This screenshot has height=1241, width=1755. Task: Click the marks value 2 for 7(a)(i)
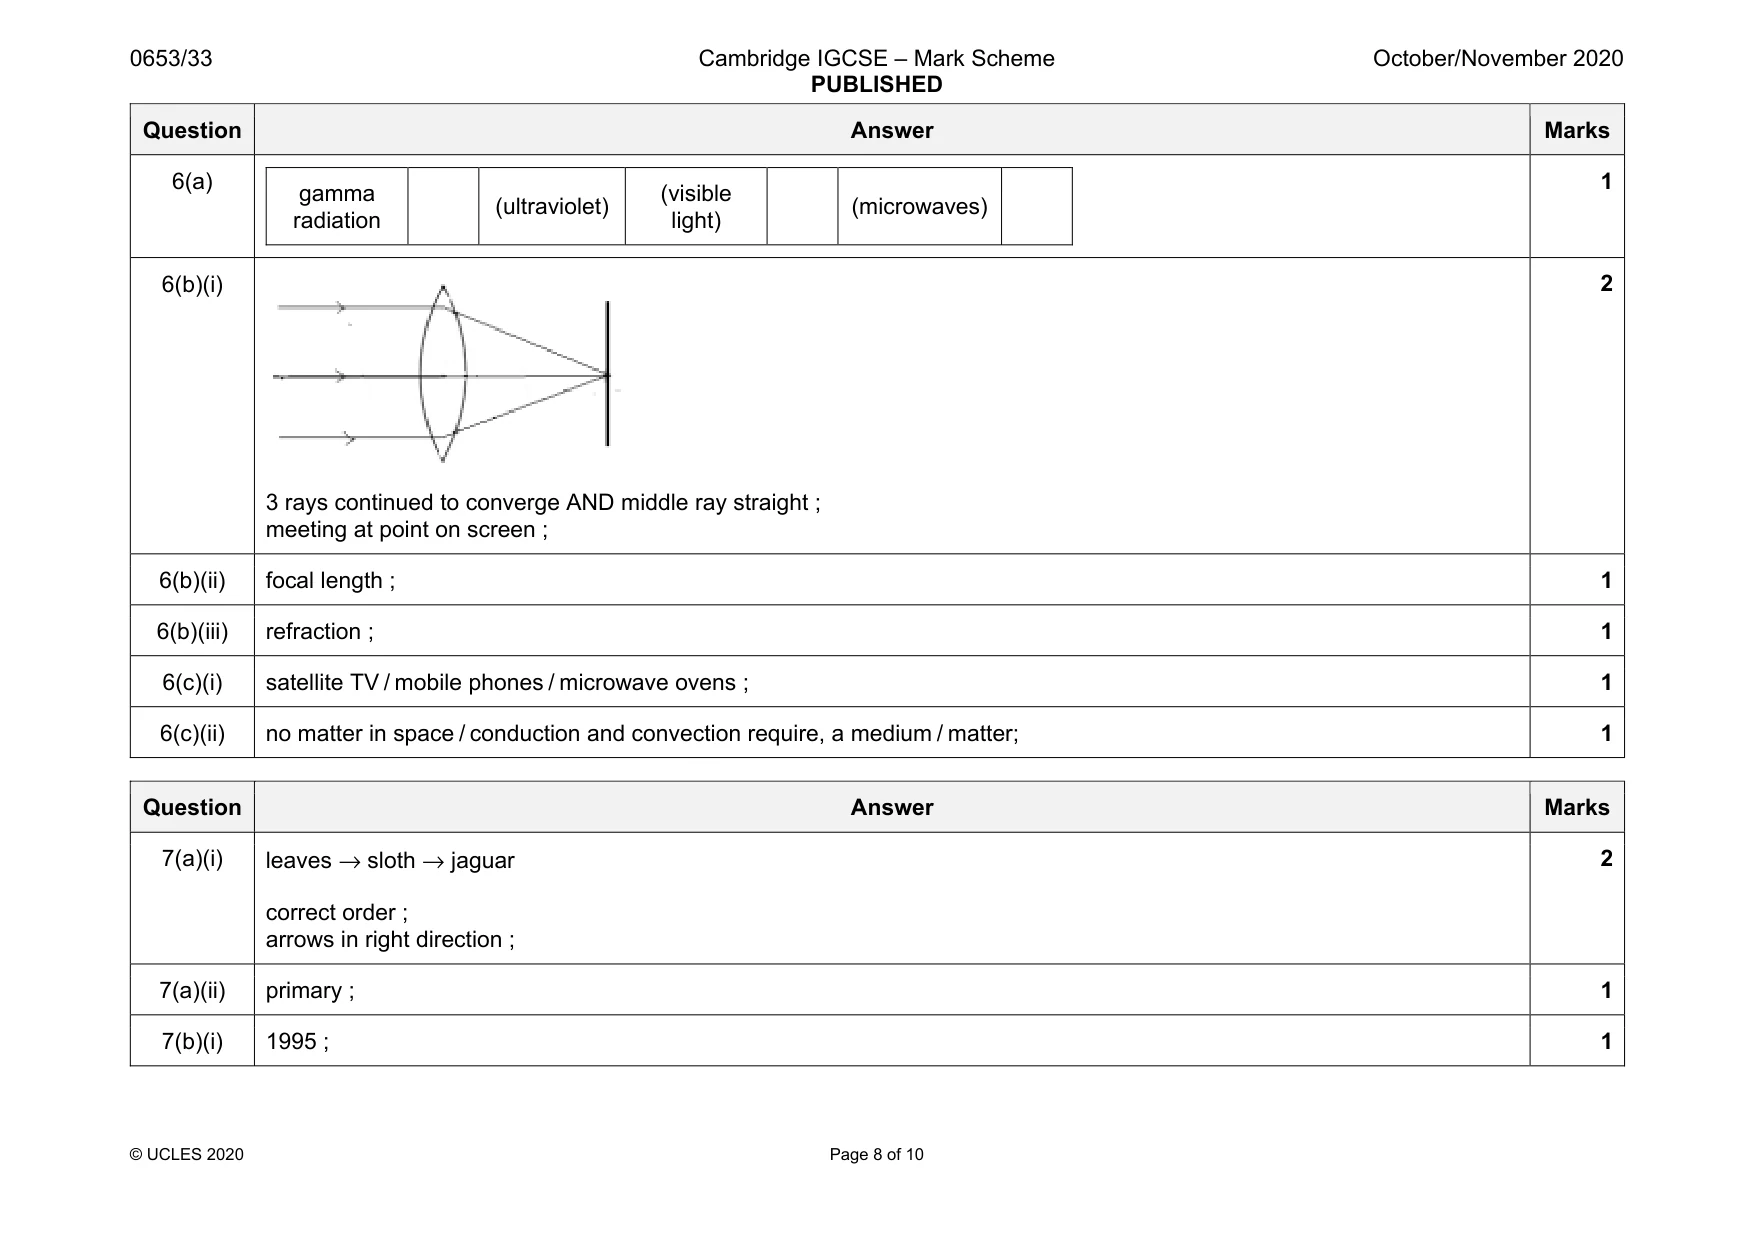tap(1606, 858)
